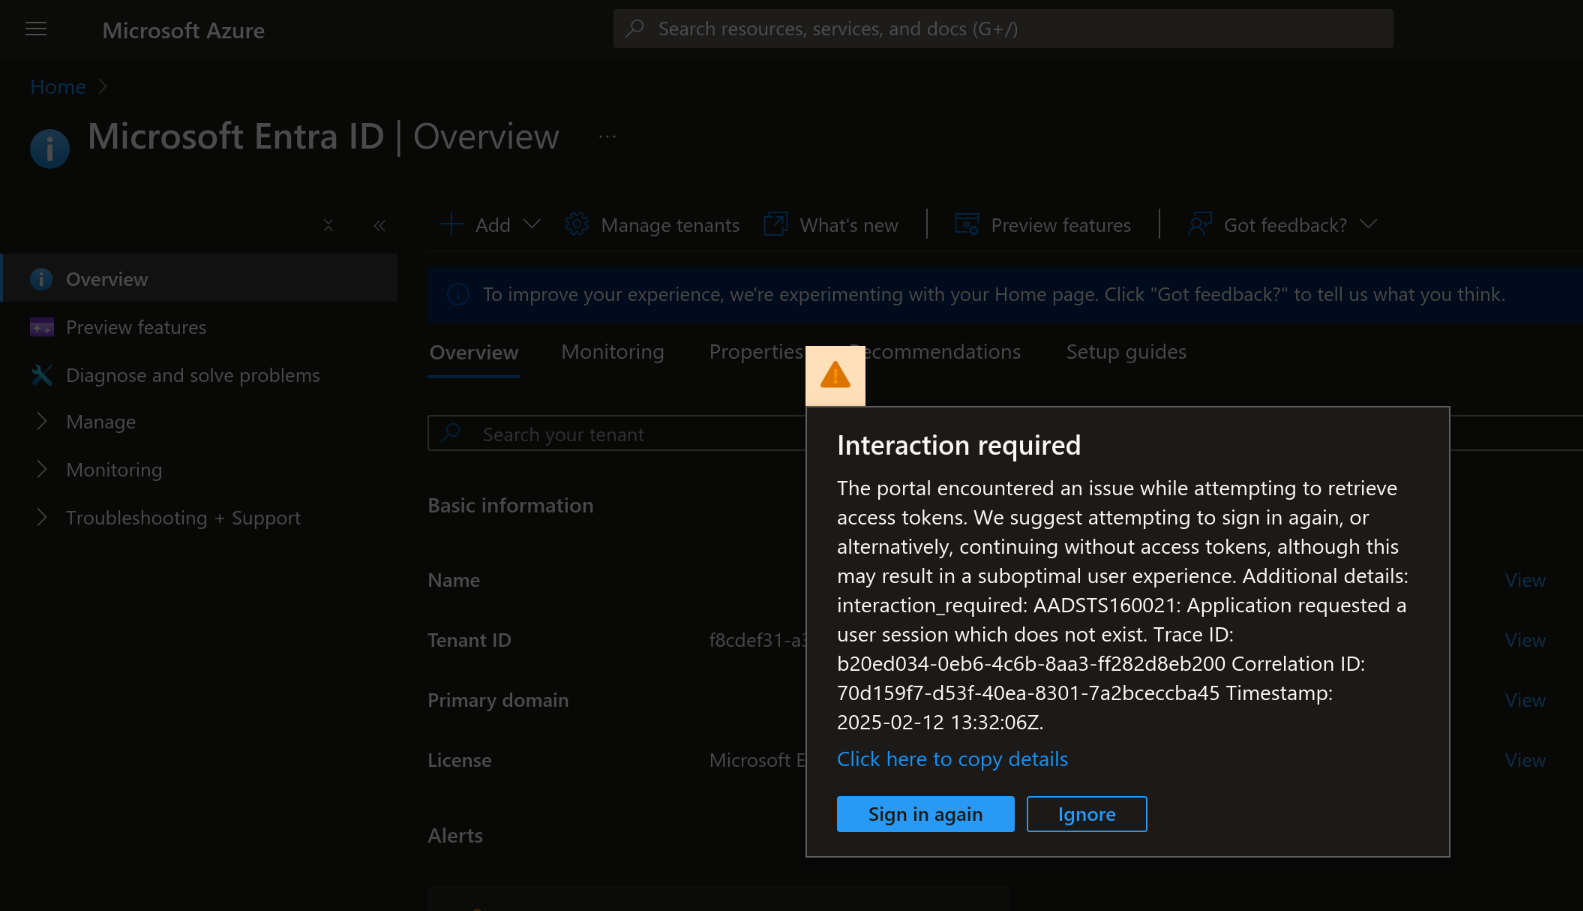The height and width of the screenshot is (911, 1583).
Task: Click the Primary domain label
Action: (x=498, y=700)
